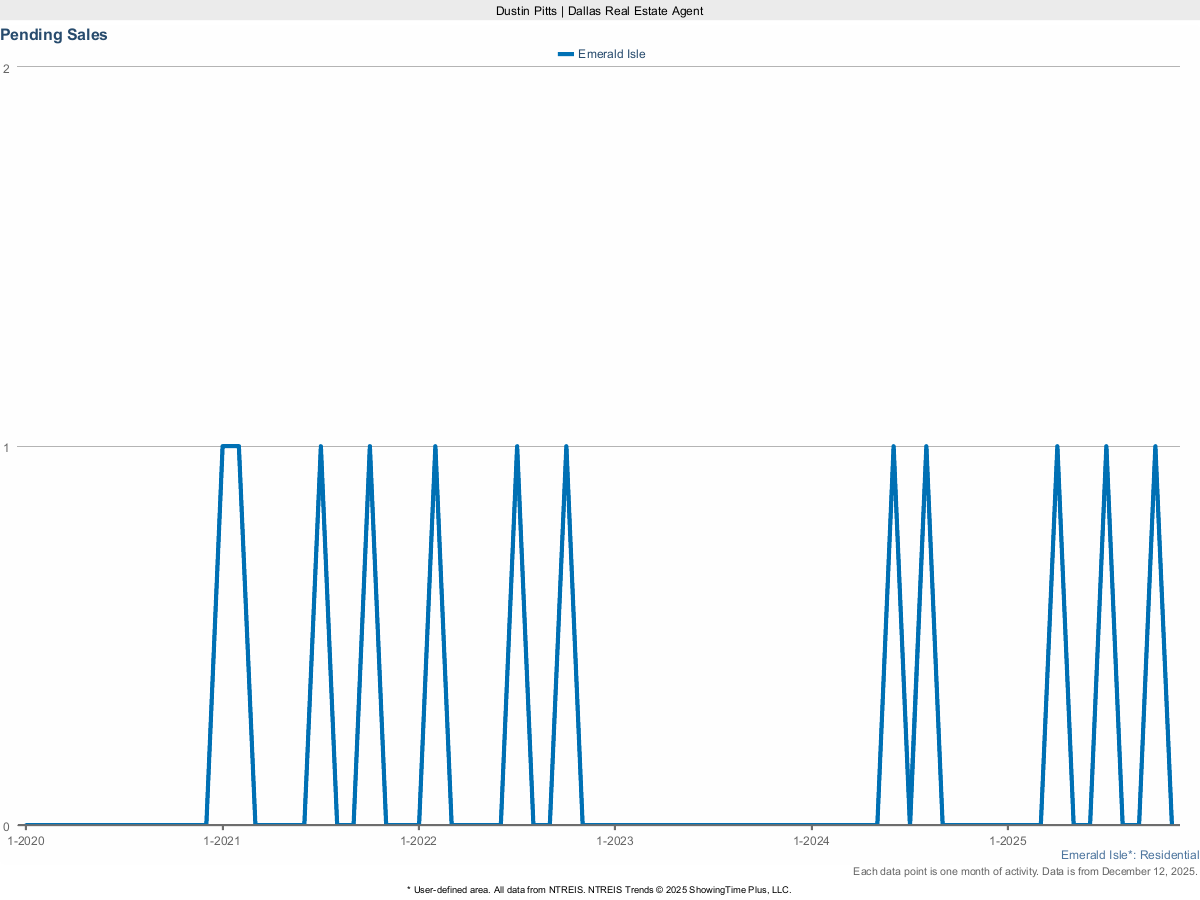Select the 1-2024 x-axis label

pyautogui.click(x=812, y=841)
